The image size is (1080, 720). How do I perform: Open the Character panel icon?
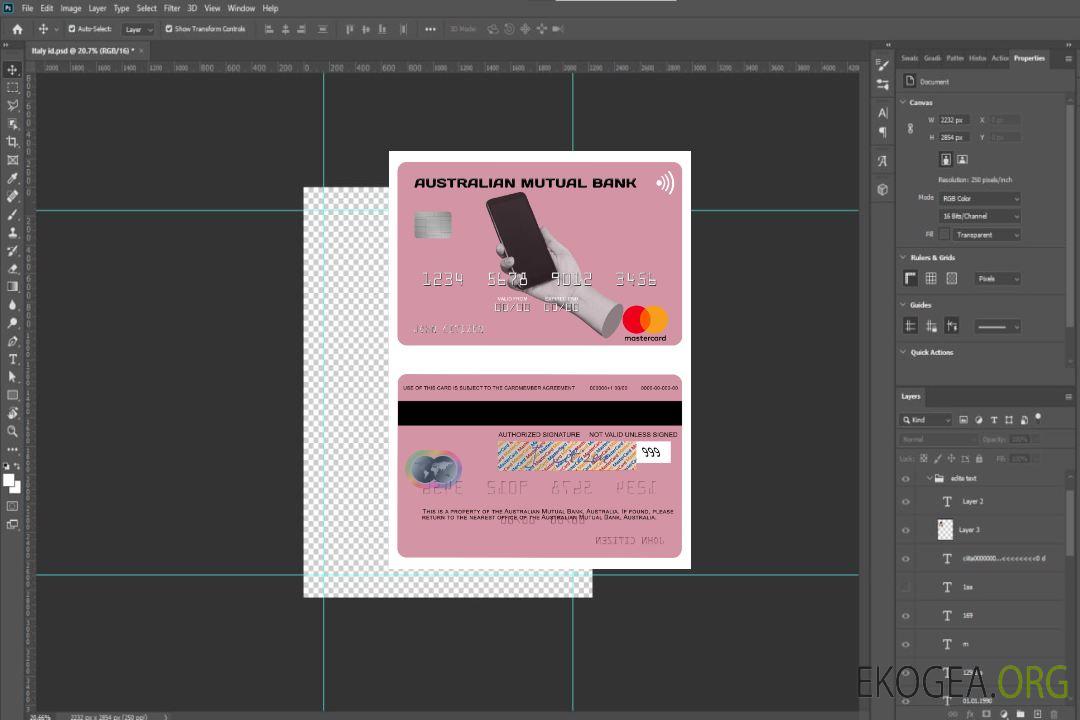point(883,113)
